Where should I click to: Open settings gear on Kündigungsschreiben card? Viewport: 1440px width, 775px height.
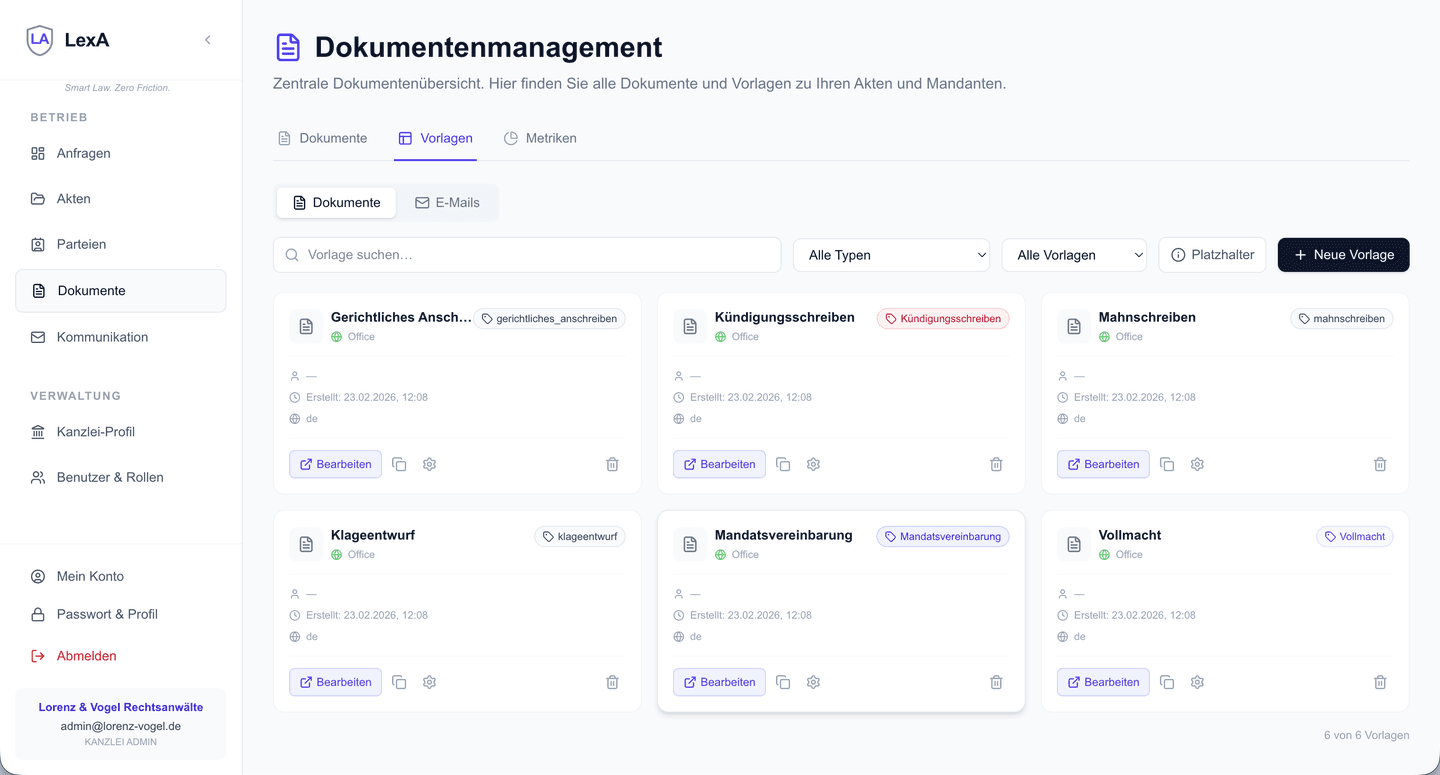(x=813, y=464)
